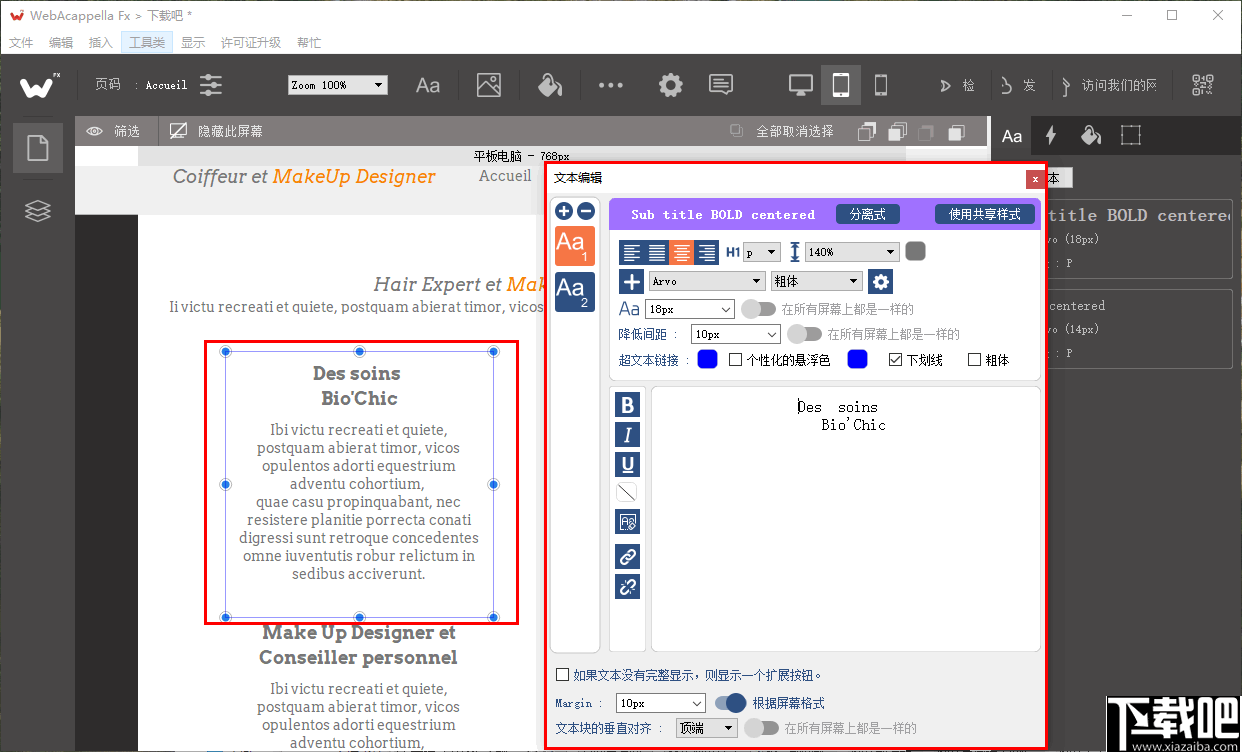Switch to desktop preview mode
Screen dimensions: 1242x752
tap(800, 85)
